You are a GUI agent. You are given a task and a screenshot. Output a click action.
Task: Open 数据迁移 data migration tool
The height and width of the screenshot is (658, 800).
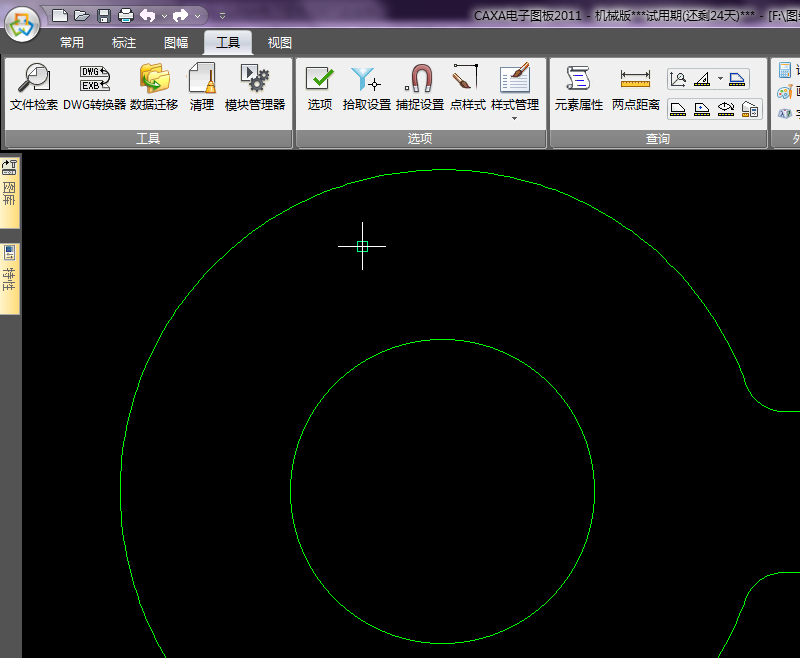[x=154, y=87]
